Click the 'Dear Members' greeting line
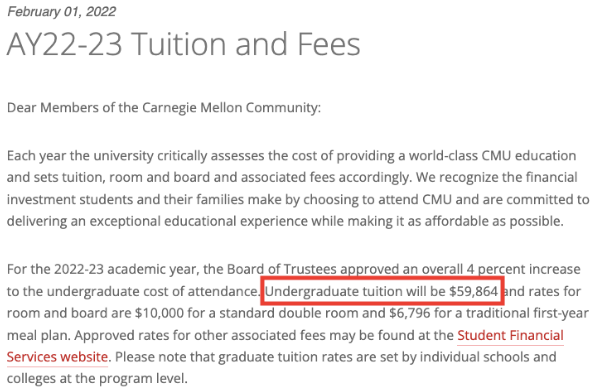Image resolution: width=599 pixels, height=391 pixels. pyautogui.click(x=164, y=108)
